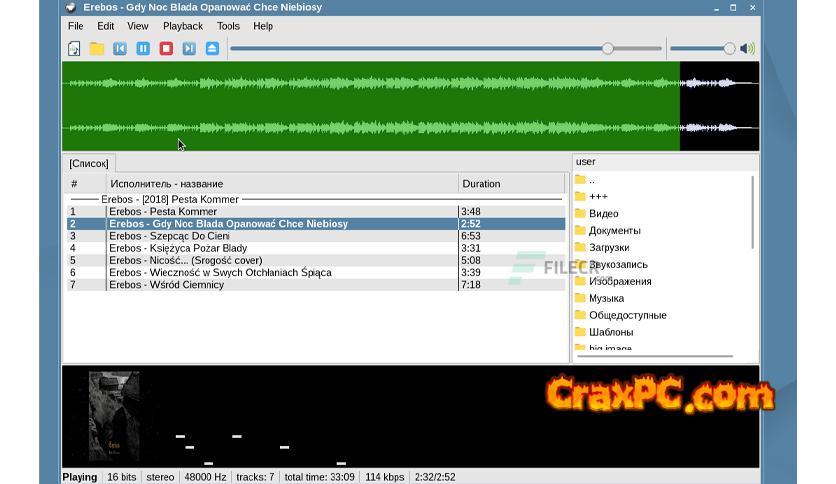Image resolution: width=836 pixels, height=484 pixels.
Task: Switch to the [Список] playlist tab
Action: click(89, 163)
